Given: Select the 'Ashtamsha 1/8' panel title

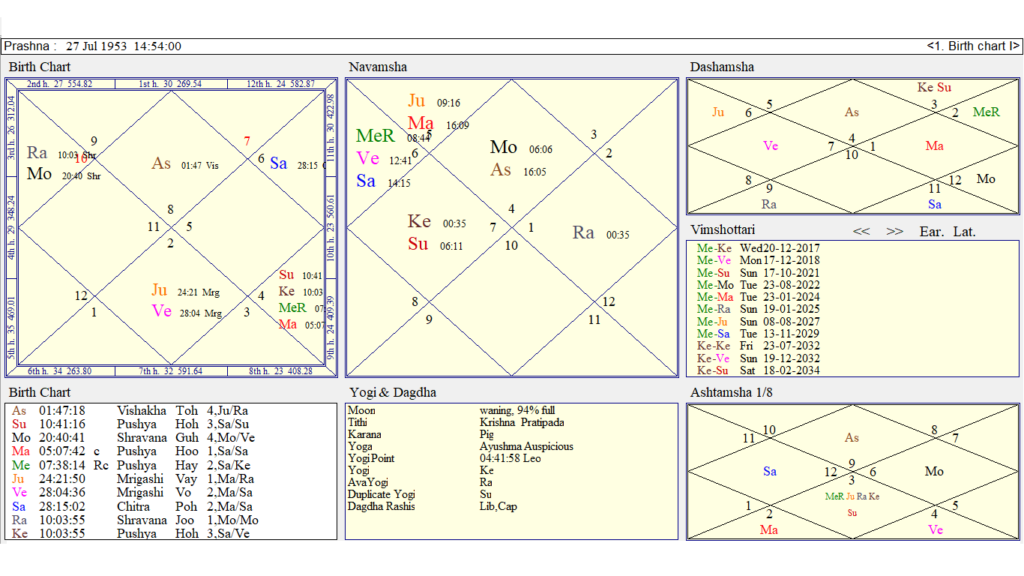Looking at the screenshot, I should tap(731, 392).
